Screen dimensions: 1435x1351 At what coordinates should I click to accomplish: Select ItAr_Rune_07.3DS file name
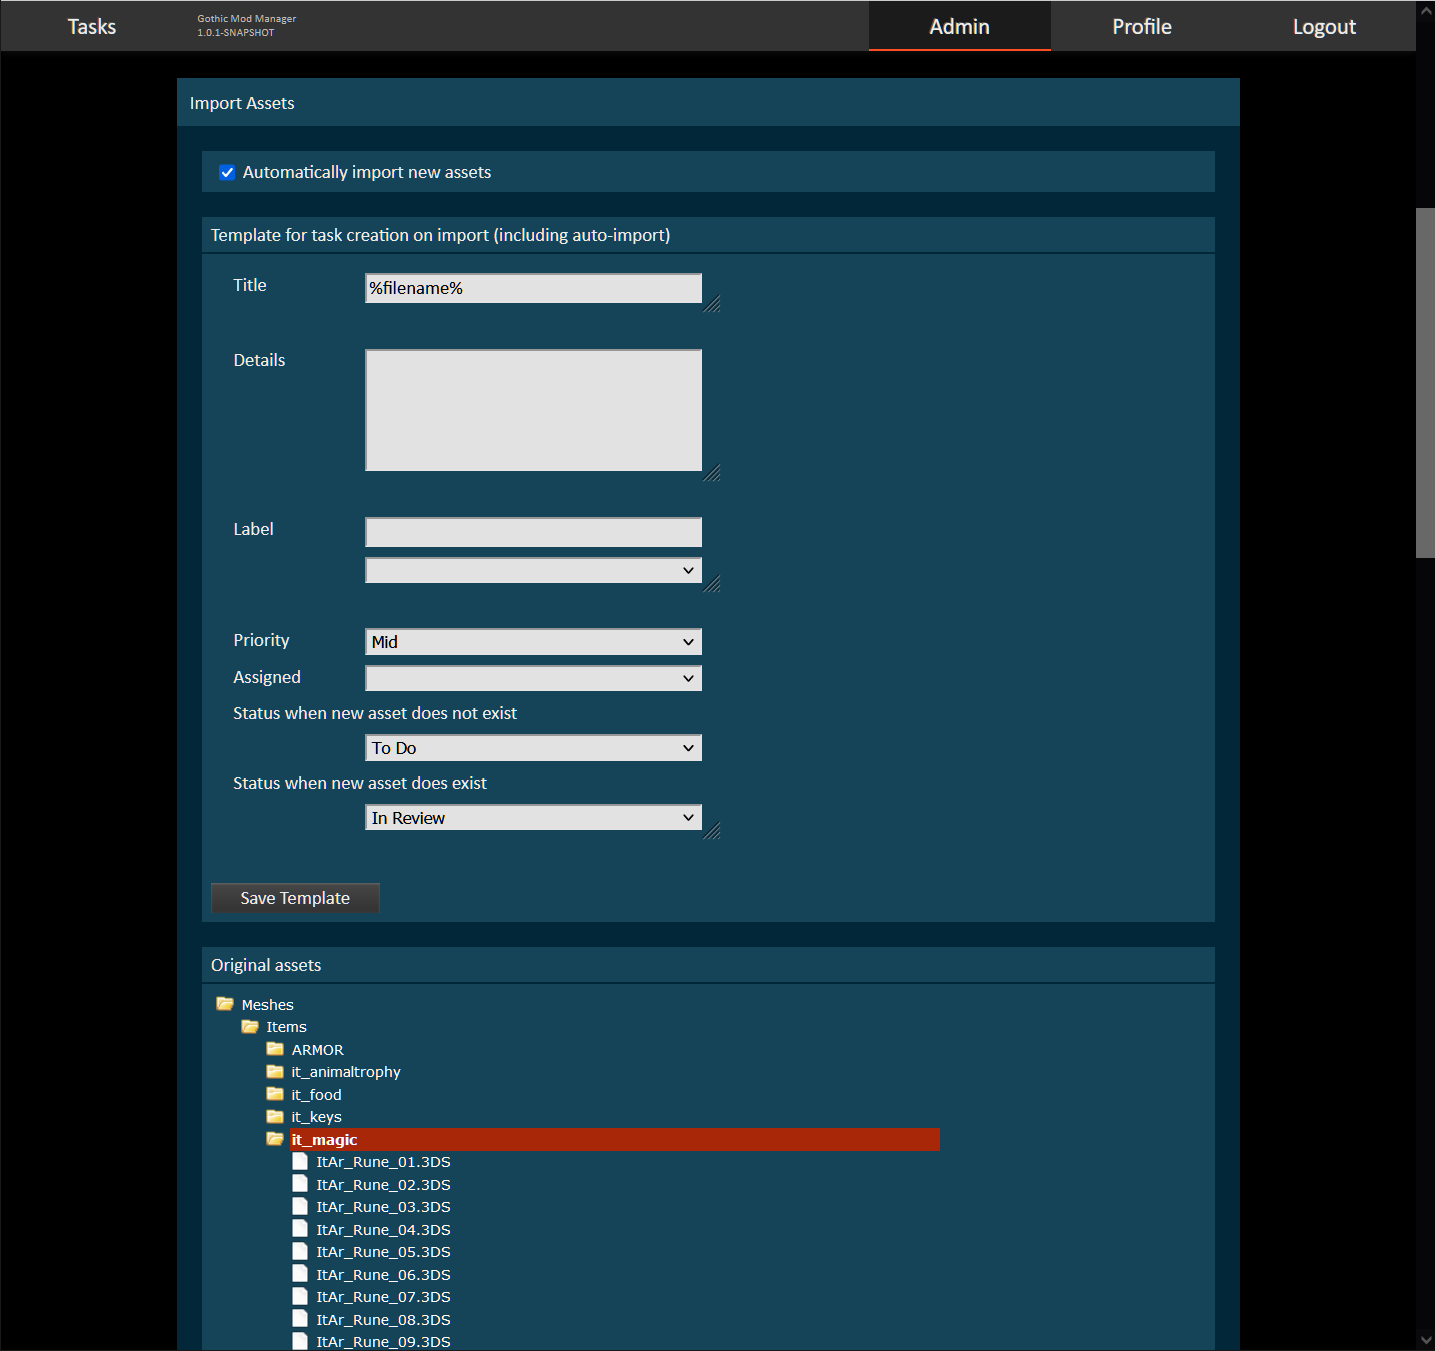coord(383,1297)
